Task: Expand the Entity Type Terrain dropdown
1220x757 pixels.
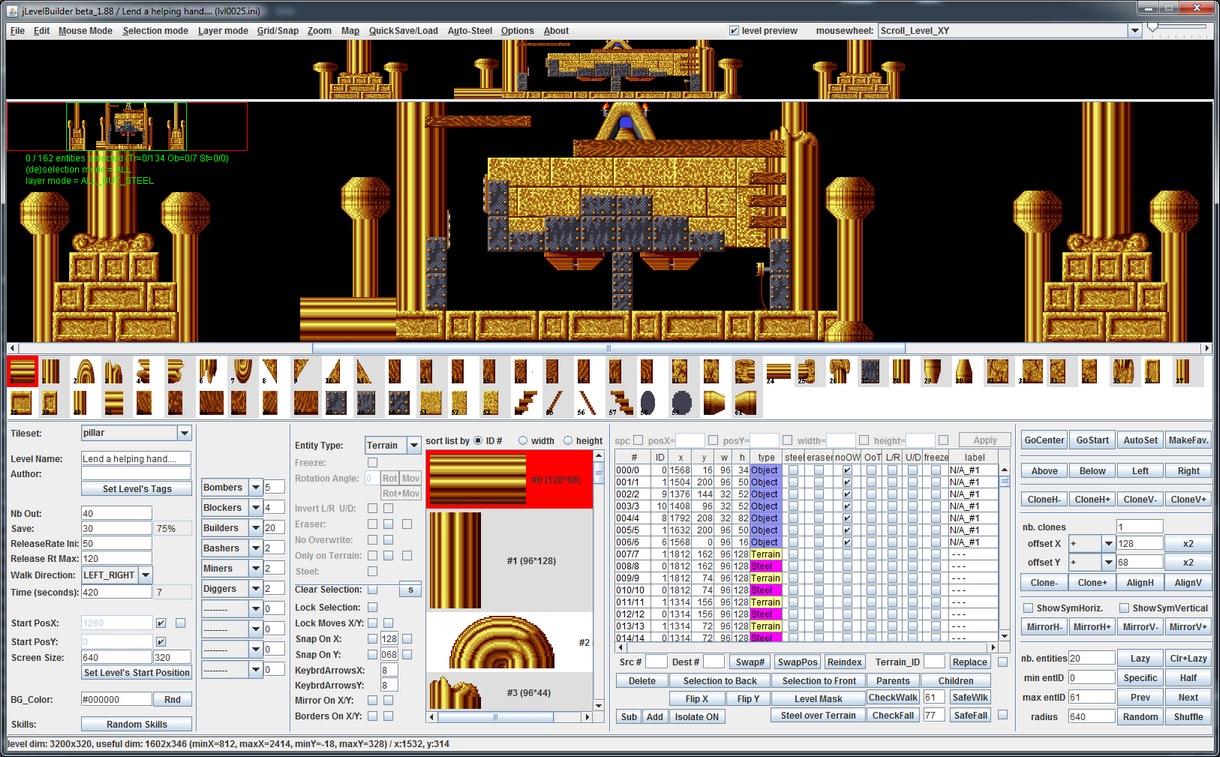Action: point(414,445)
